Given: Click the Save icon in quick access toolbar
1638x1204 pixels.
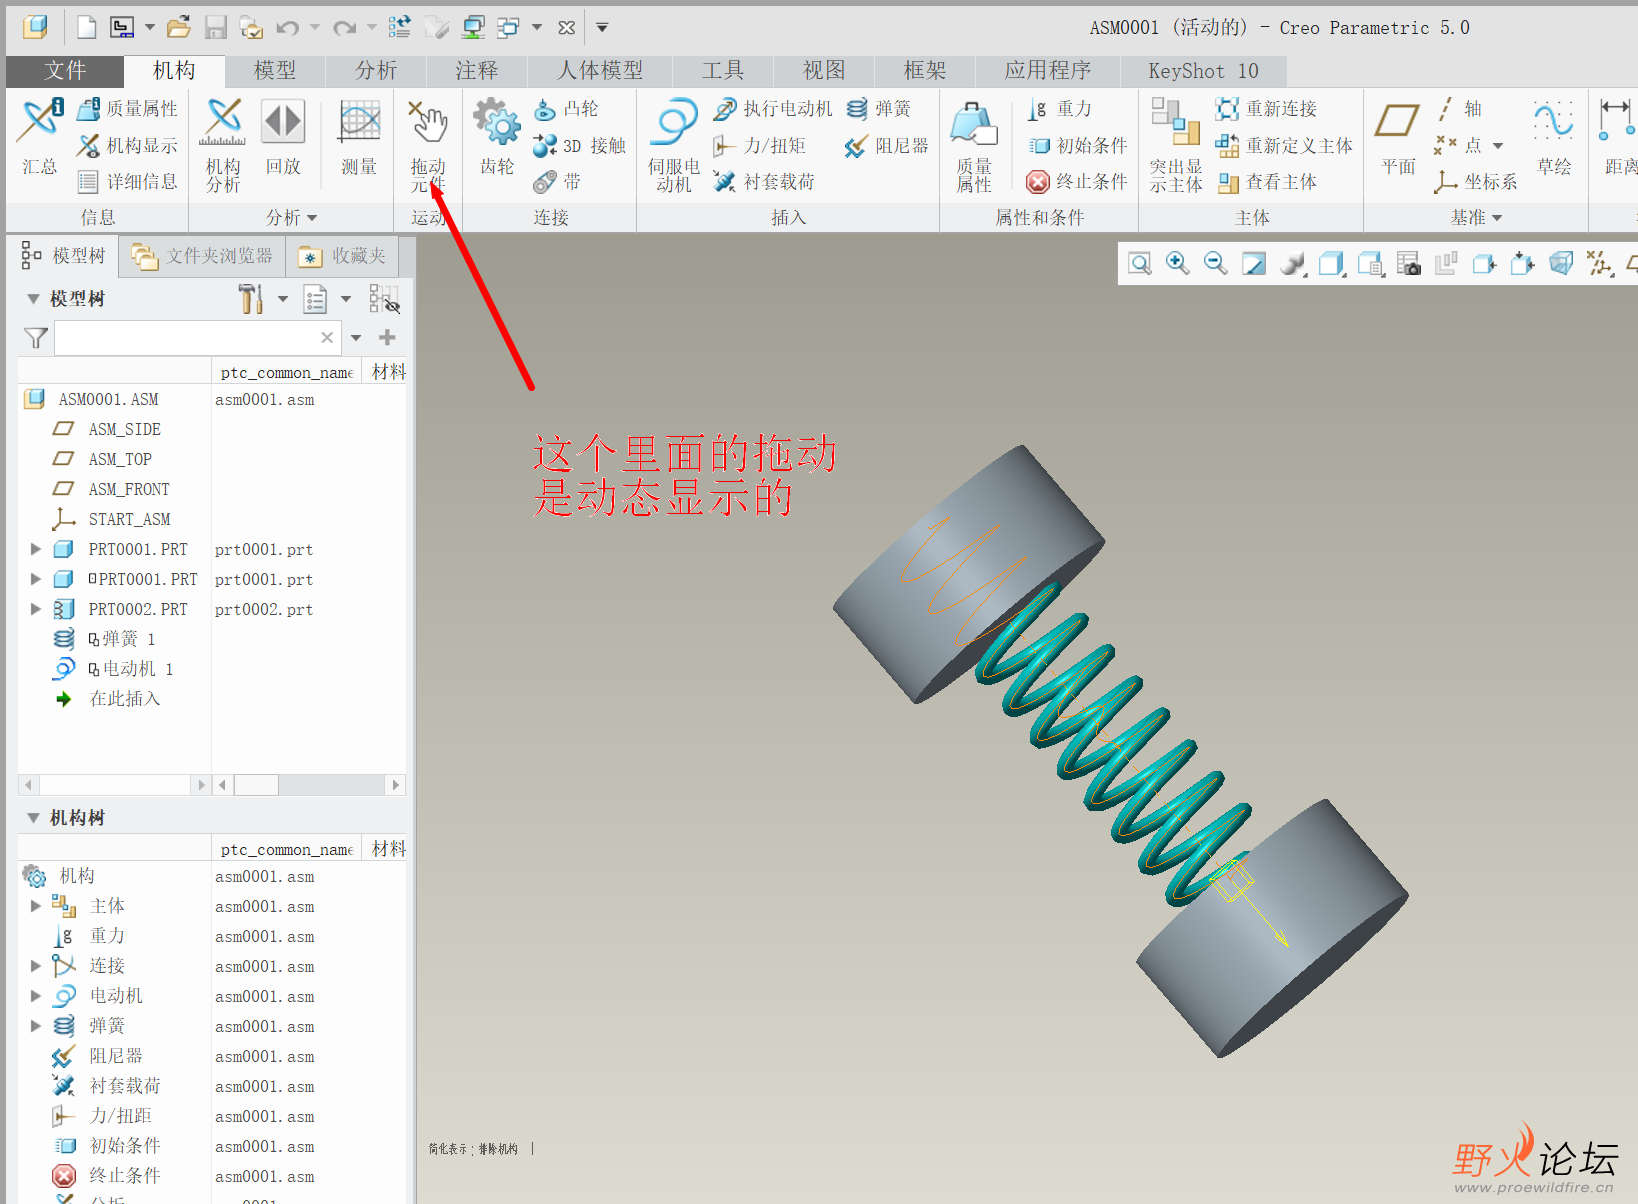Looking at the screenshot, I should pos(215,27).
